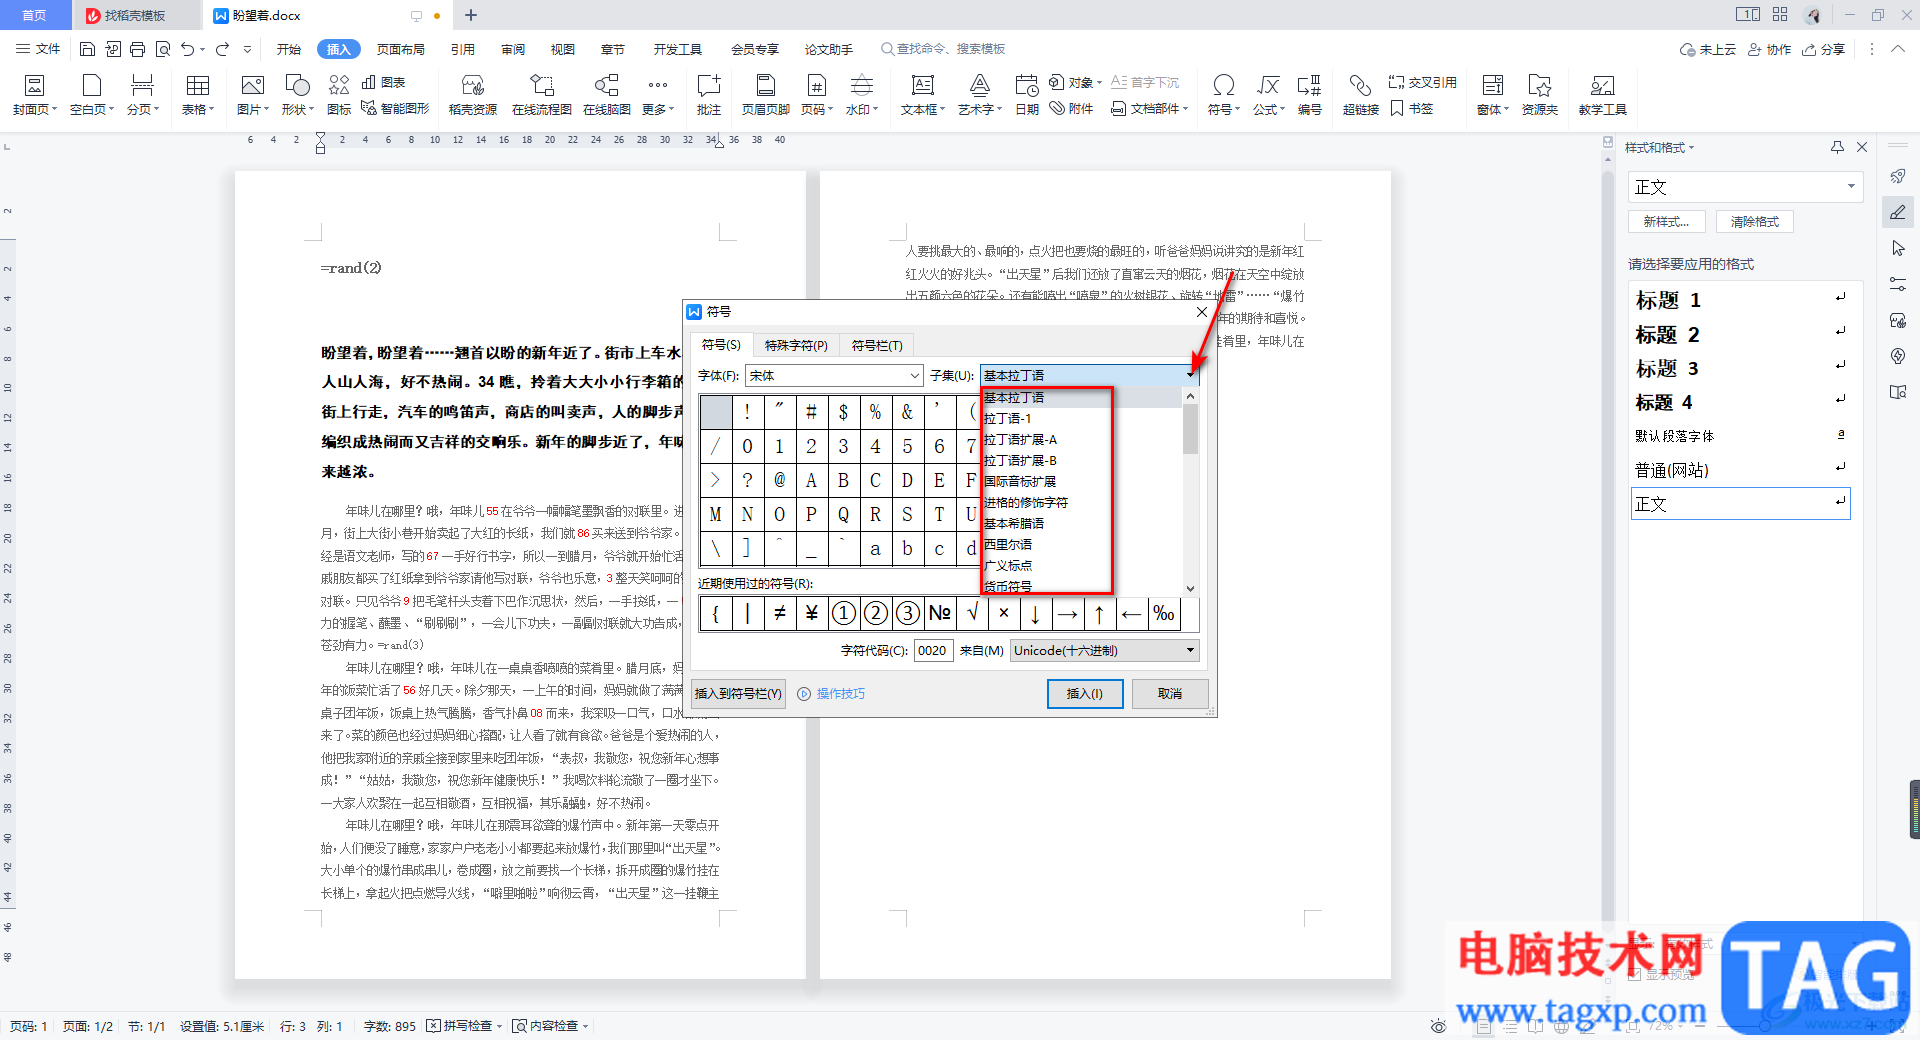Select the ¥ symbol in recently used row
Screen dimensions: 1920x1040
tap(811, 613)
